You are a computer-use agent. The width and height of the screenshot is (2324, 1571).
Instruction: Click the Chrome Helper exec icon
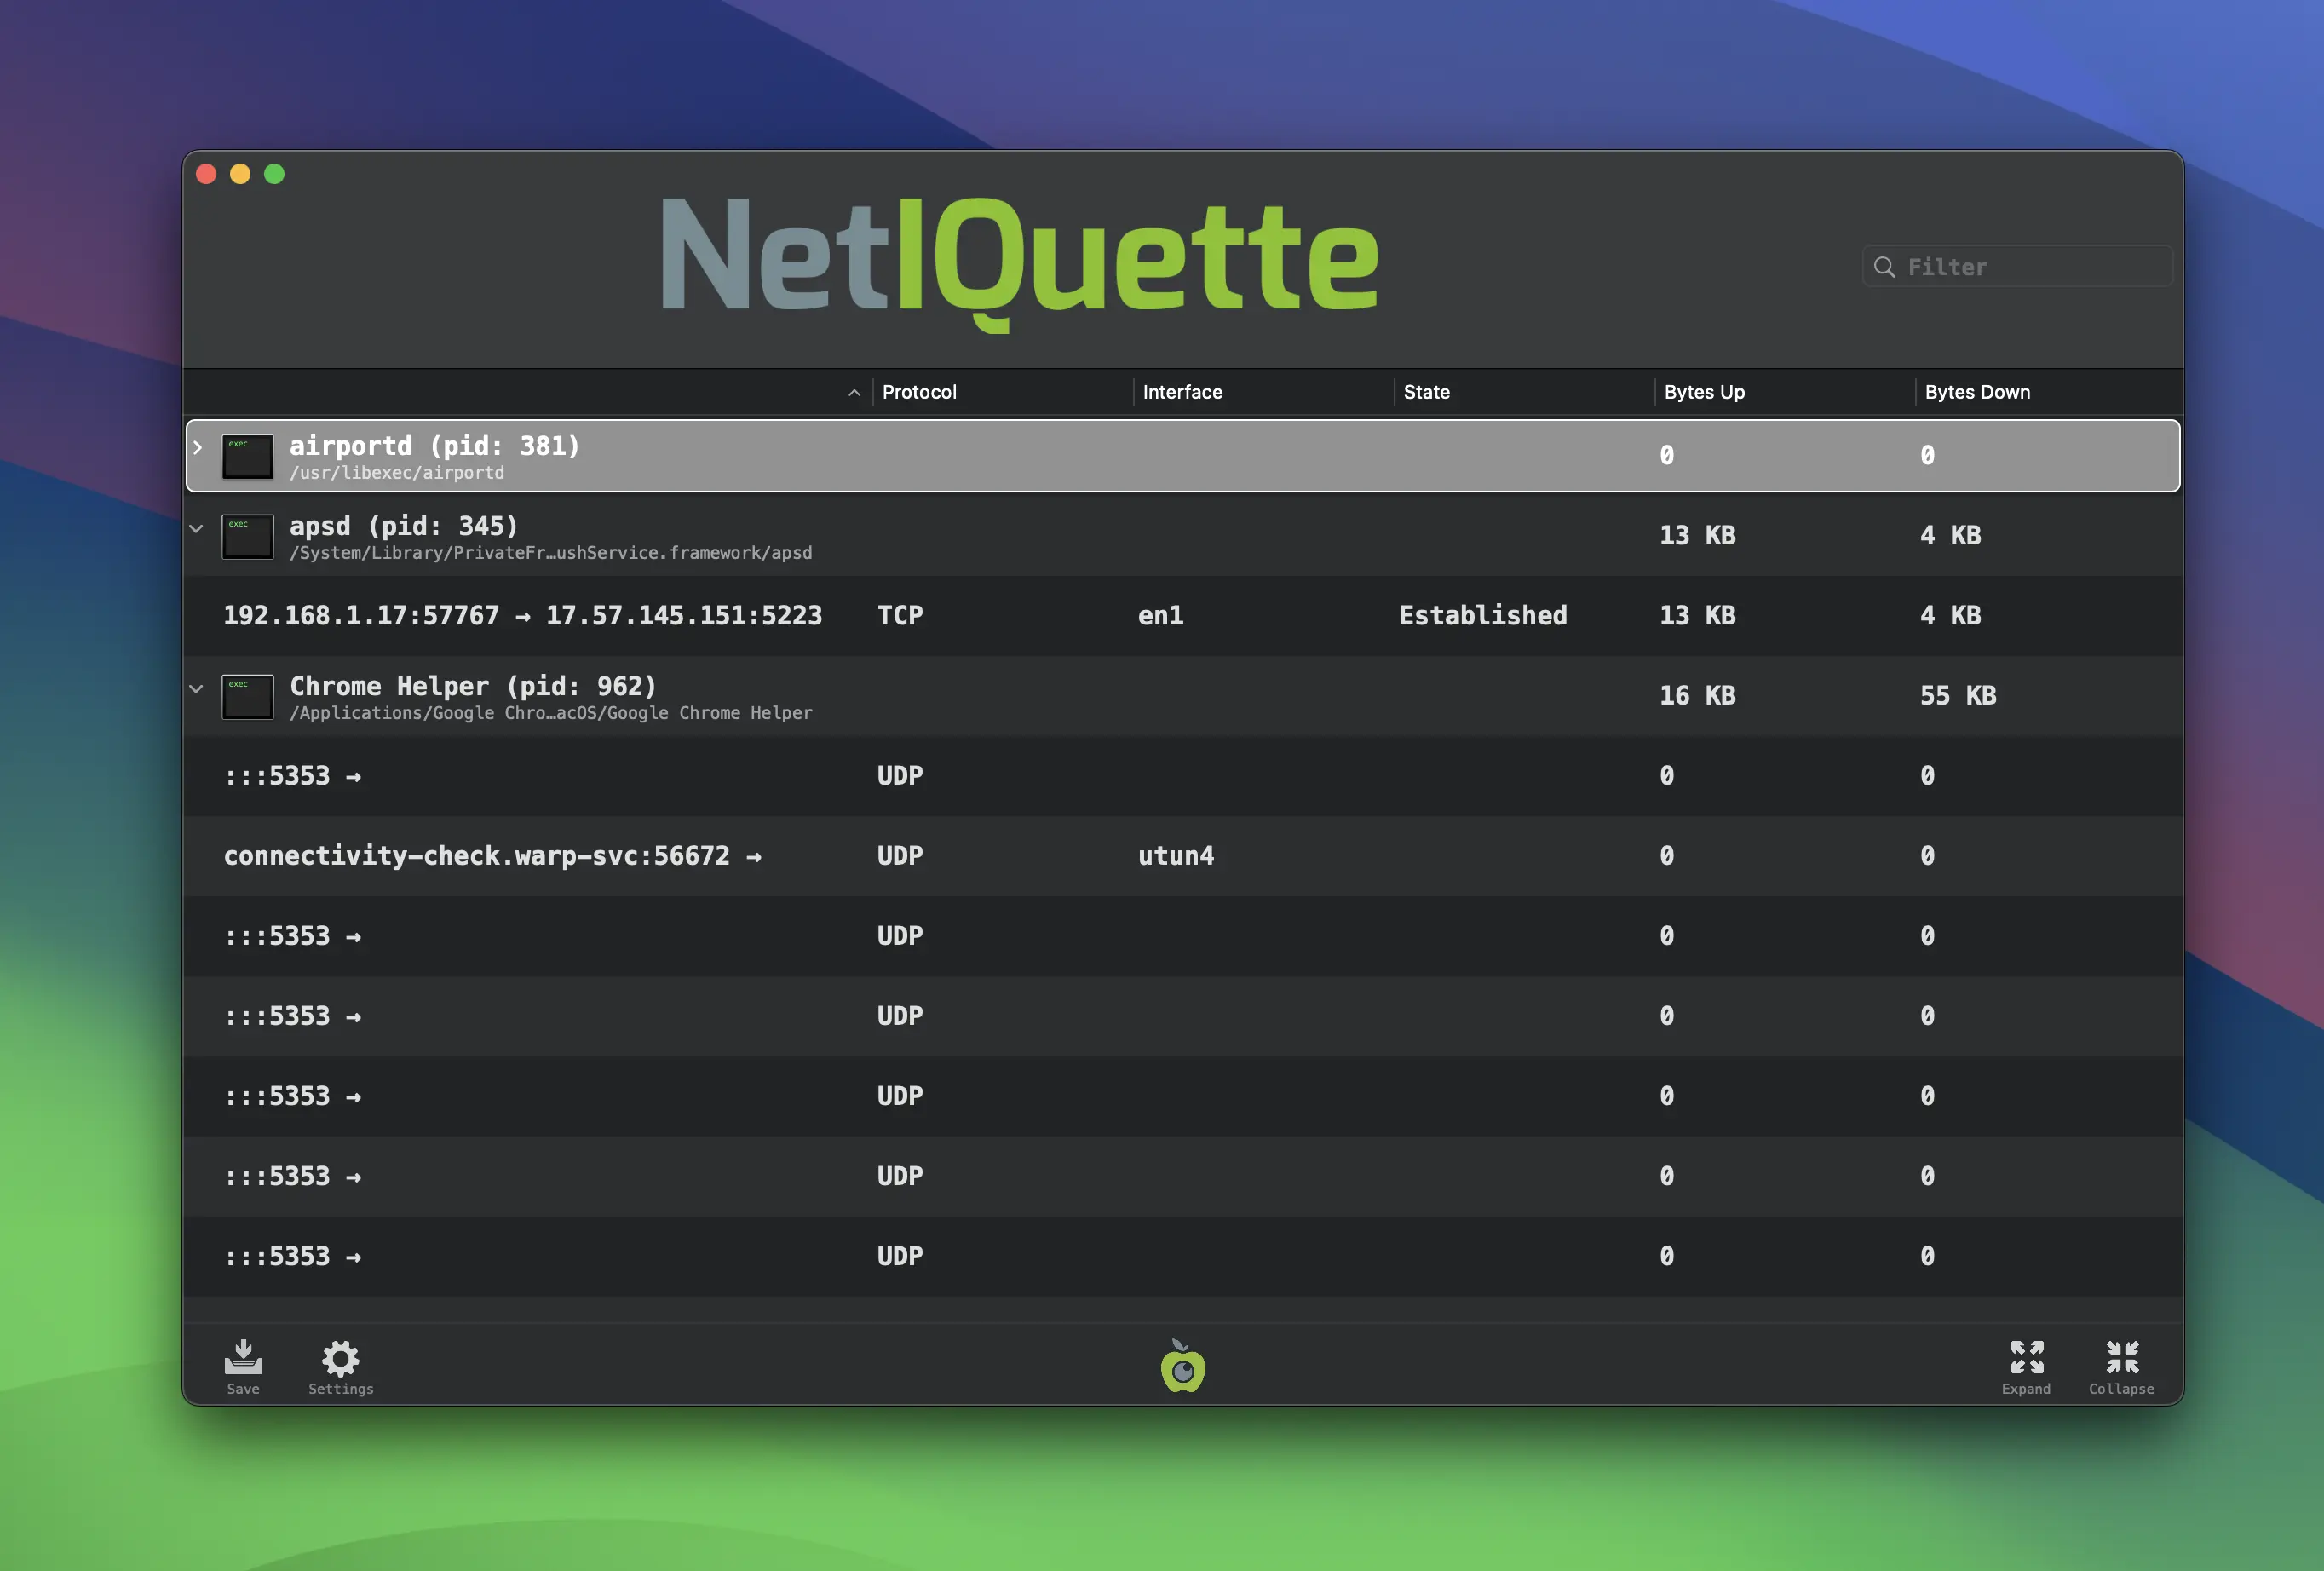click(247, 696)
